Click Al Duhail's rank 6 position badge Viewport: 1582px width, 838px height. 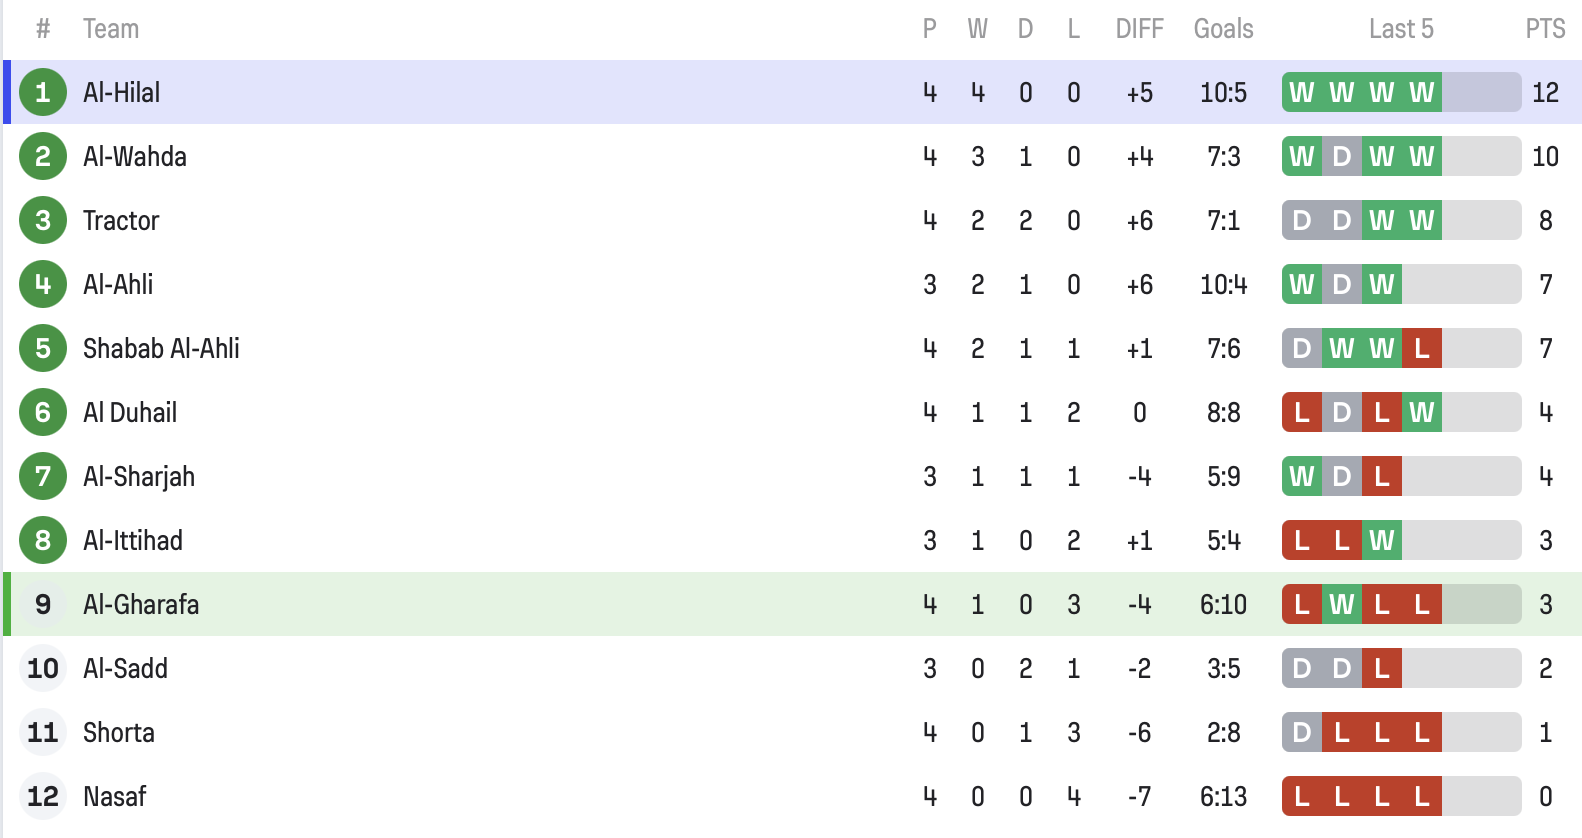pyautogui.click(x=43, y=412)
